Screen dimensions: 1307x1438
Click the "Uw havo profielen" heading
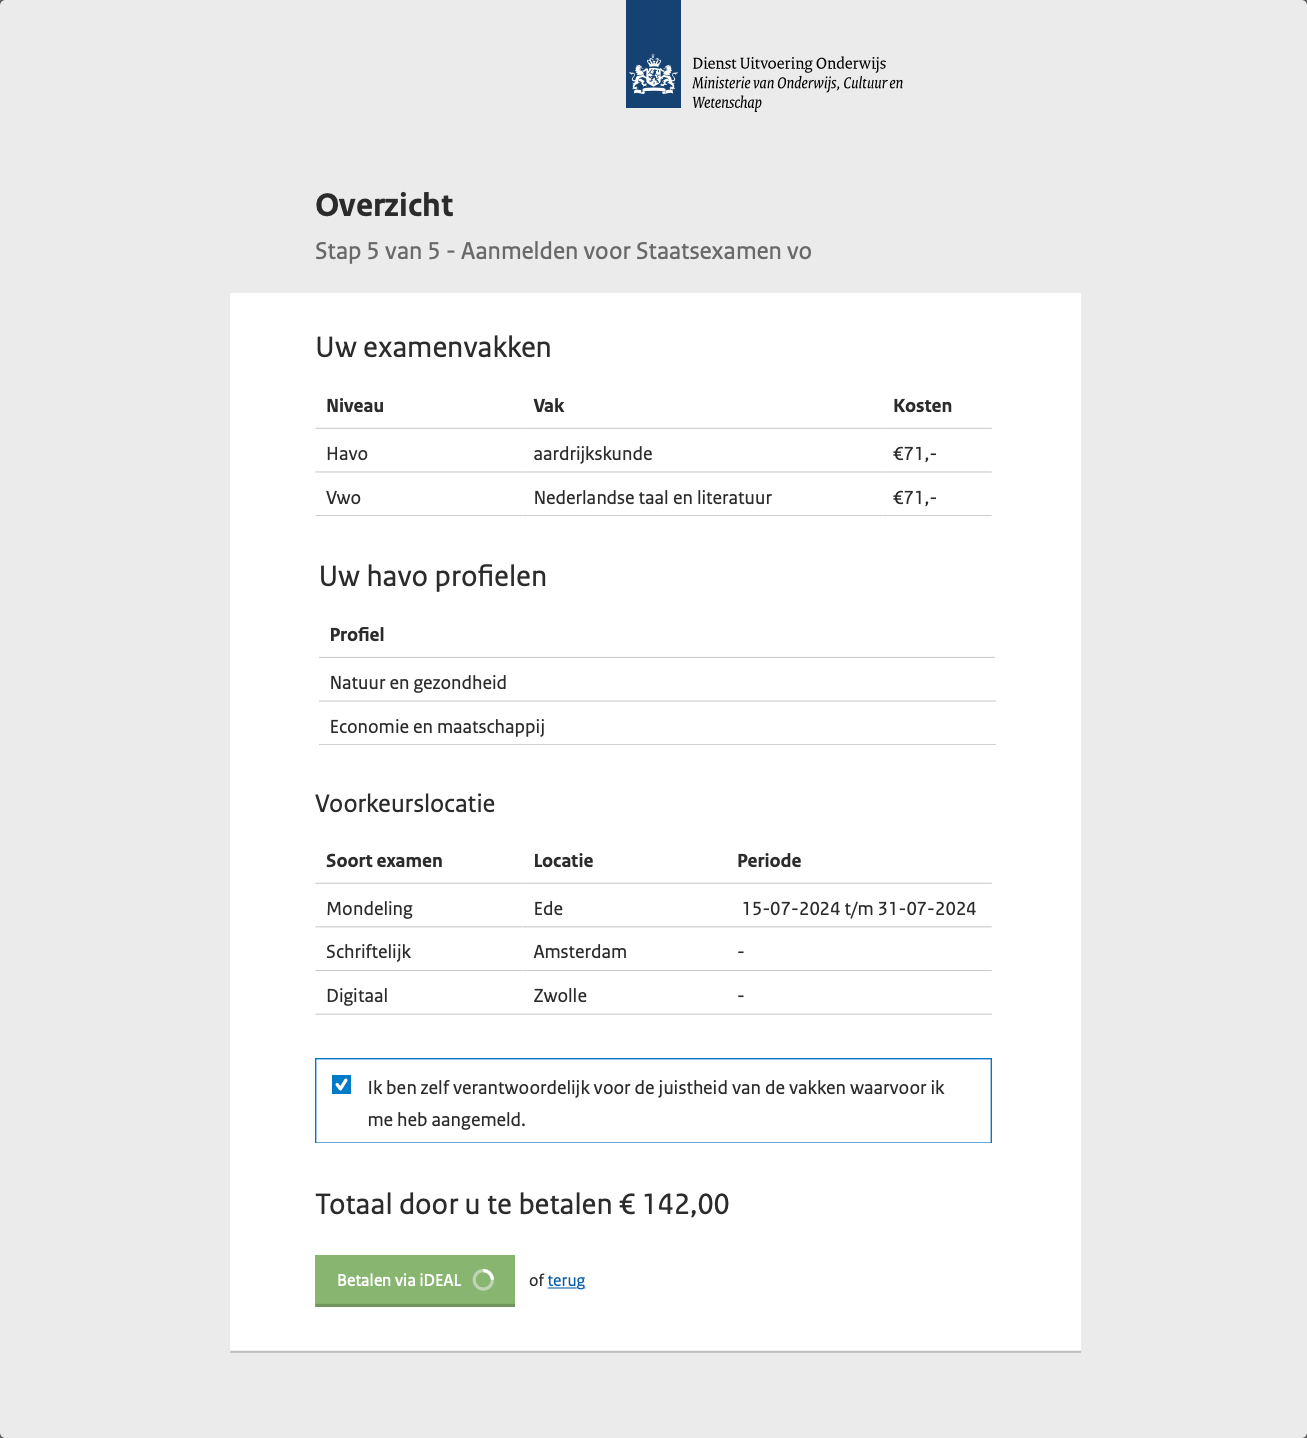coord(433,576)
